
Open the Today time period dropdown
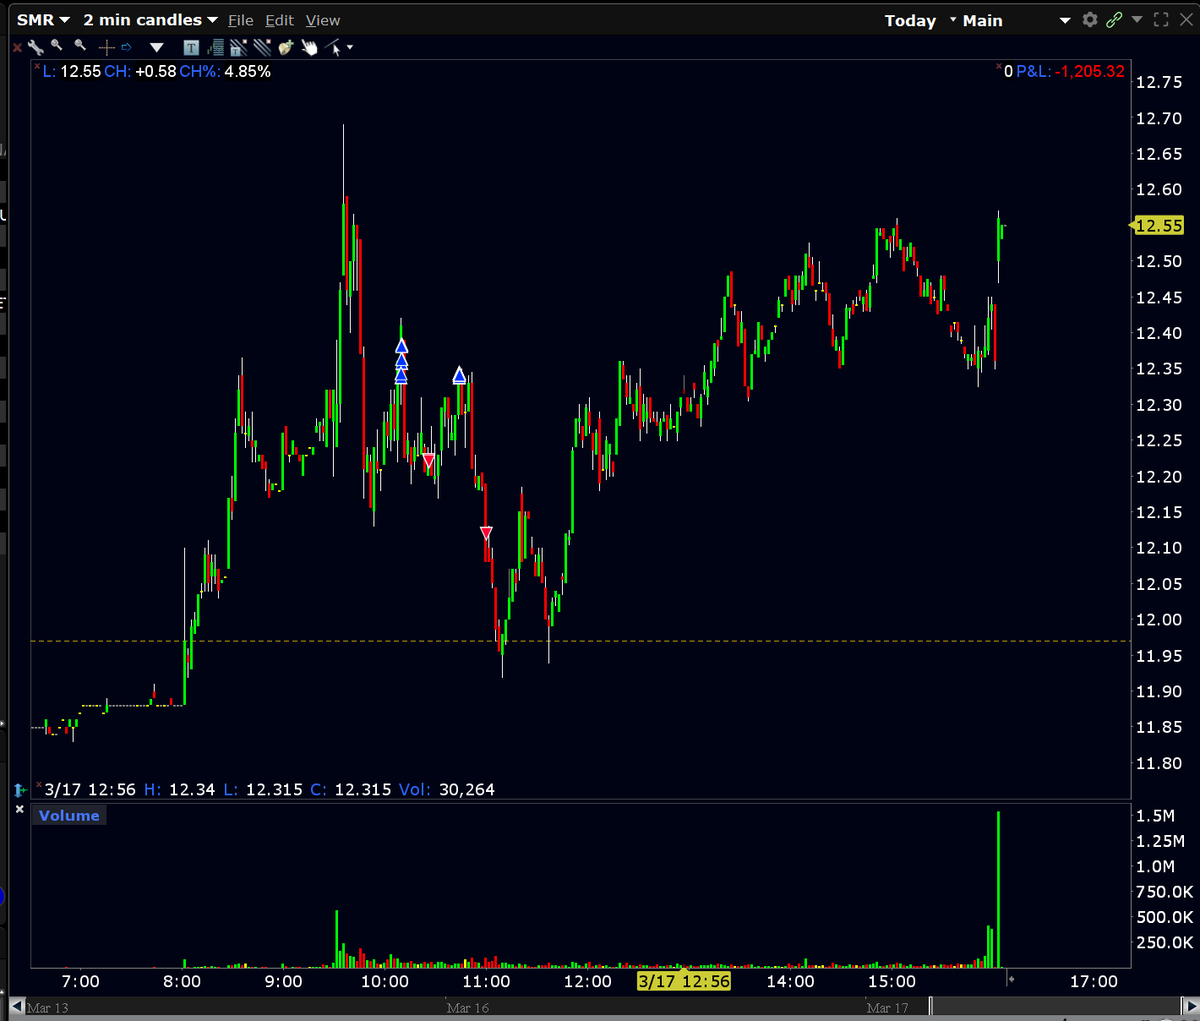coord(920,20)
